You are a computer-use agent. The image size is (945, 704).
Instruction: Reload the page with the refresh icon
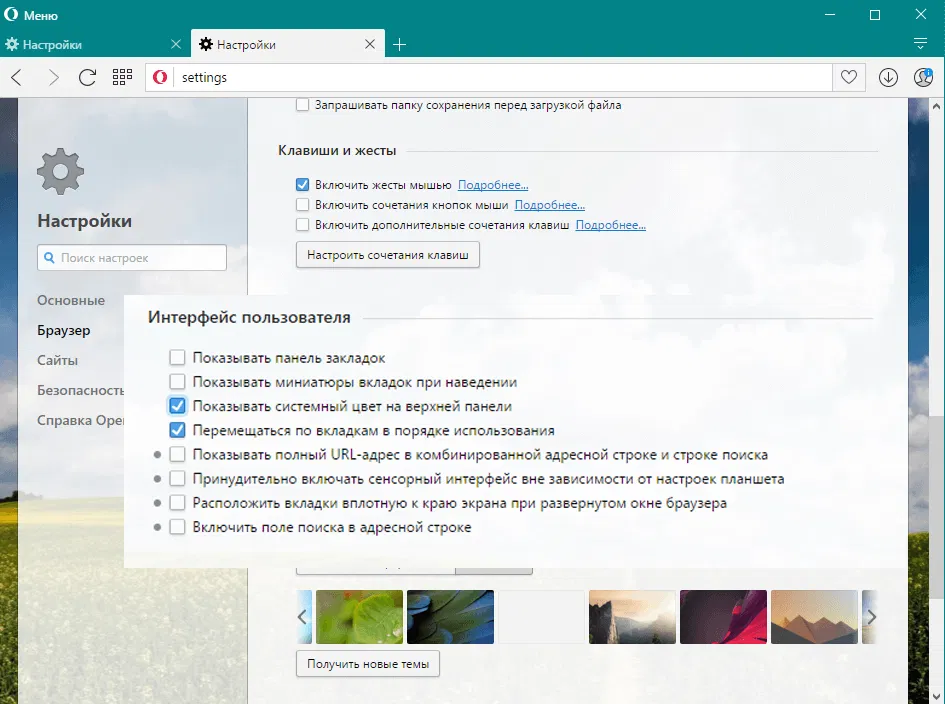tap(87, 77)
